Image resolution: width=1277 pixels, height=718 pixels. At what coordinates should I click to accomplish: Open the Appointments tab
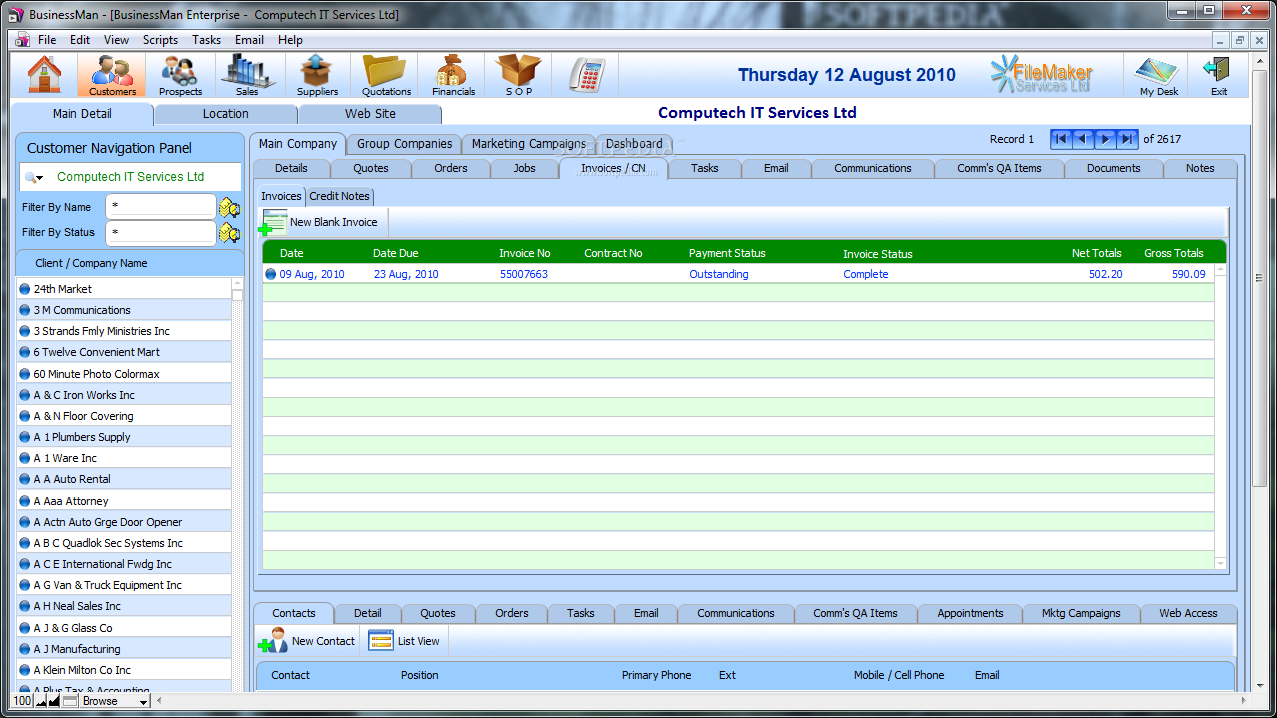(x=970, y=613)
